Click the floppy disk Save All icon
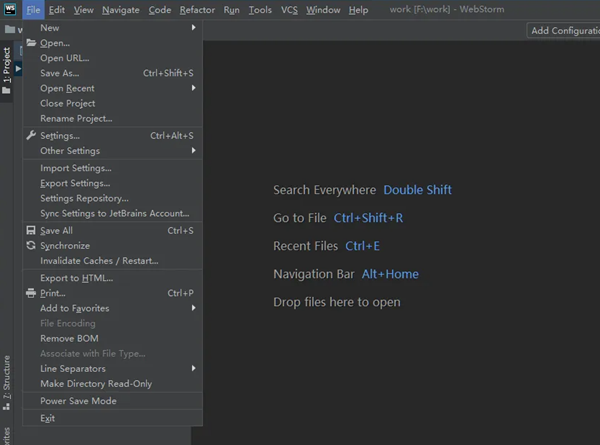Viewport: 600px width, 445px height. point(30,231)
